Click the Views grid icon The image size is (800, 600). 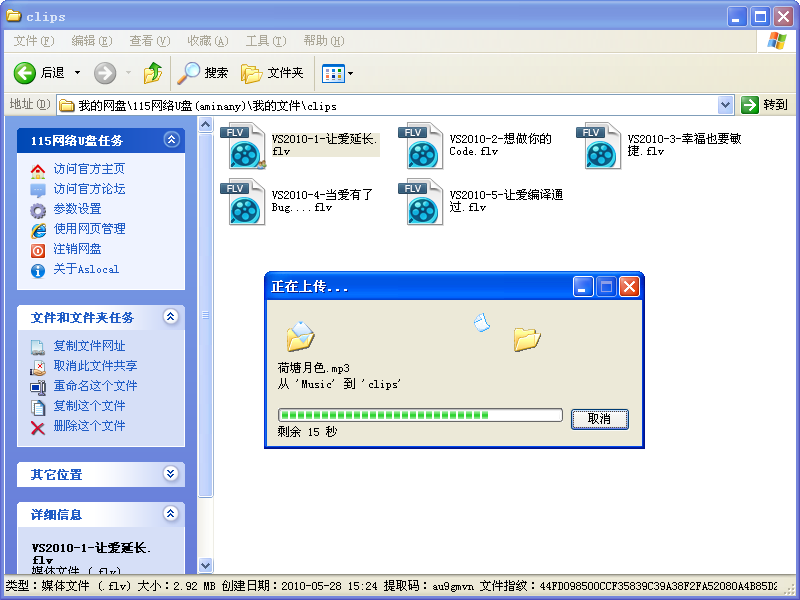point(333,74)
